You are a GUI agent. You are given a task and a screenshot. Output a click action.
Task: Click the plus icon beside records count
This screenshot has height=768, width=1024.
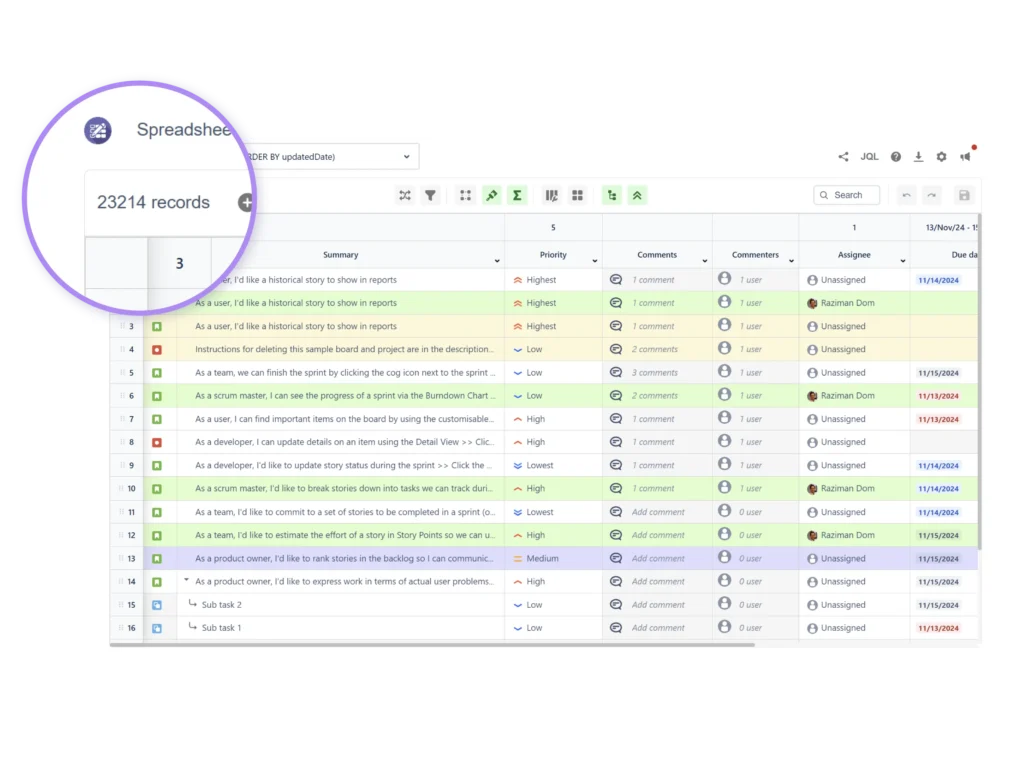tap(246, 202)
